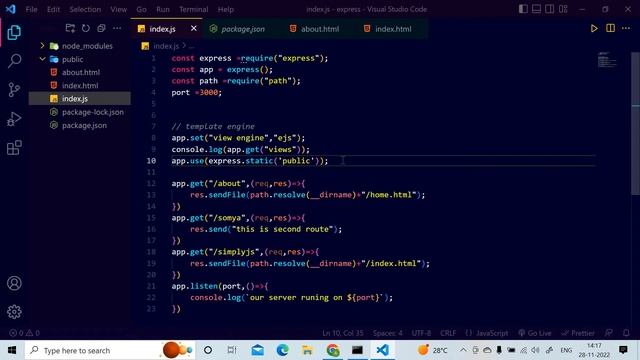Open the Search view in activity bar

pos(14,61)
